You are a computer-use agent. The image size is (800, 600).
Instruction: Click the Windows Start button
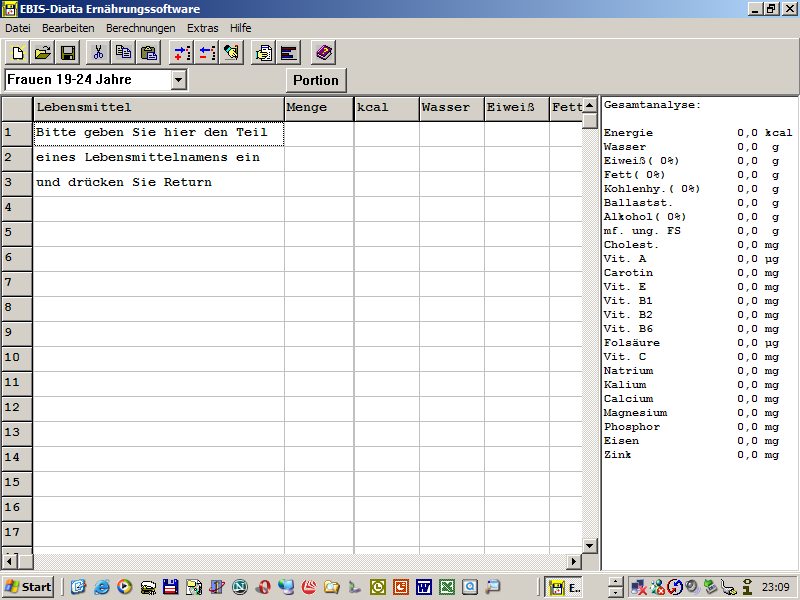coord(28,587)
